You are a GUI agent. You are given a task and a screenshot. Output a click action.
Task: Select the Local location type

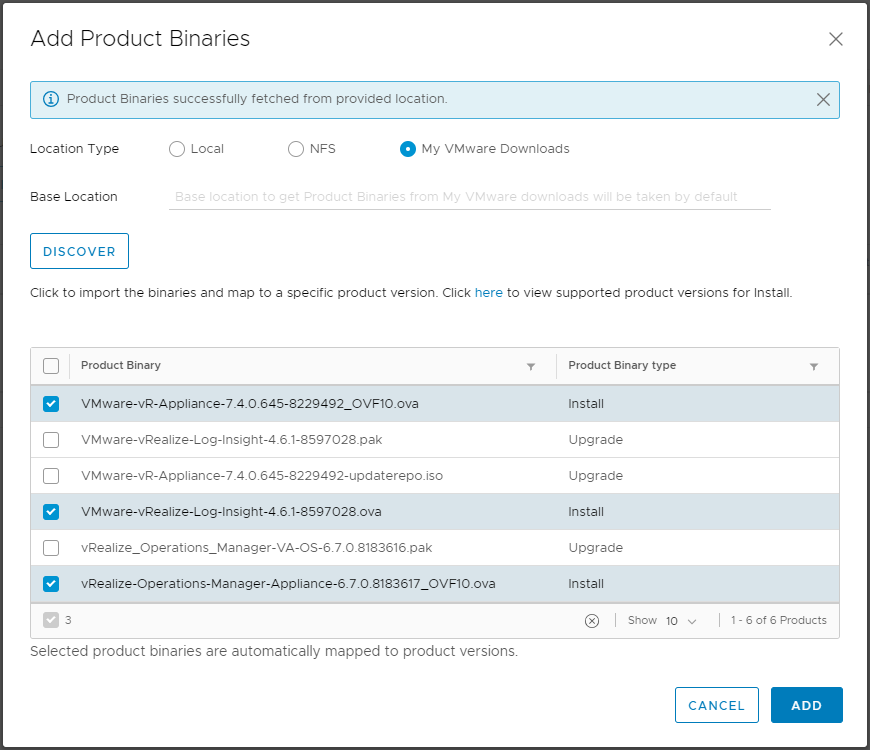coord(177,149)
